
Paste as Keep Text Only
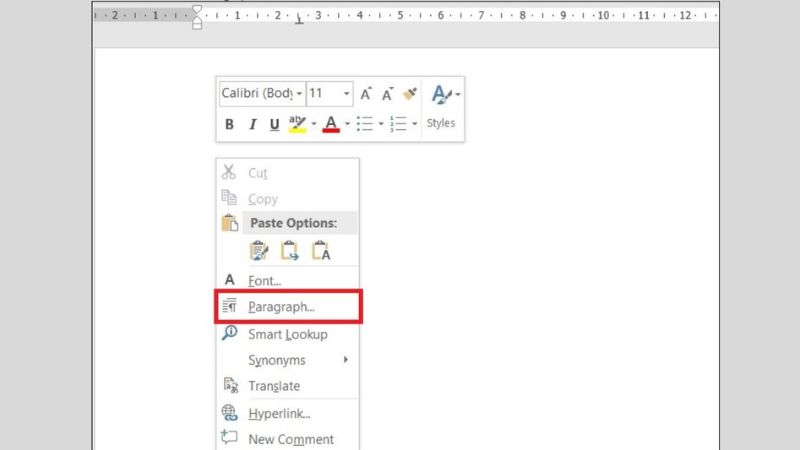click(x=321, y=251)
